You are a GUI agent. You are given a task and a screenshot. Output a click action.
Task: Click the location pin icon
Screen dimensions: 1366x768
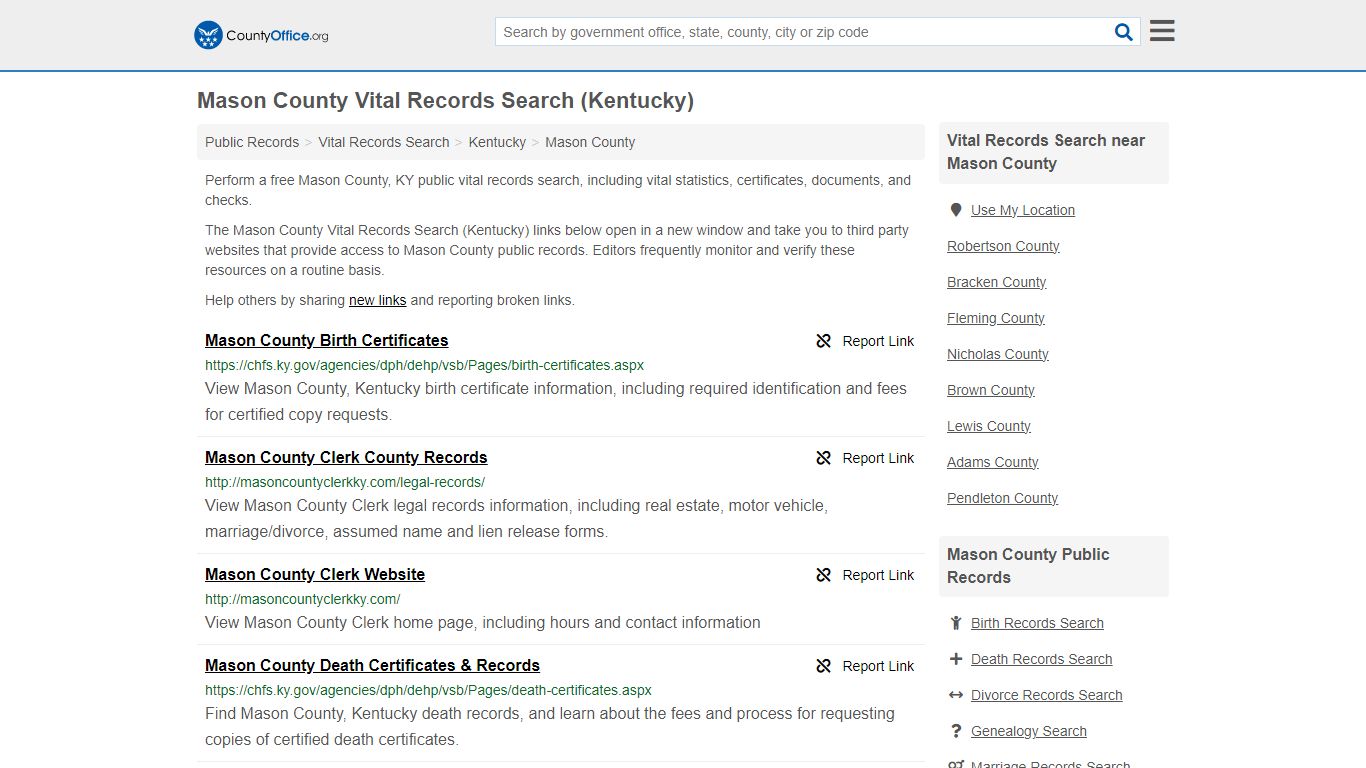click(956, 210)
